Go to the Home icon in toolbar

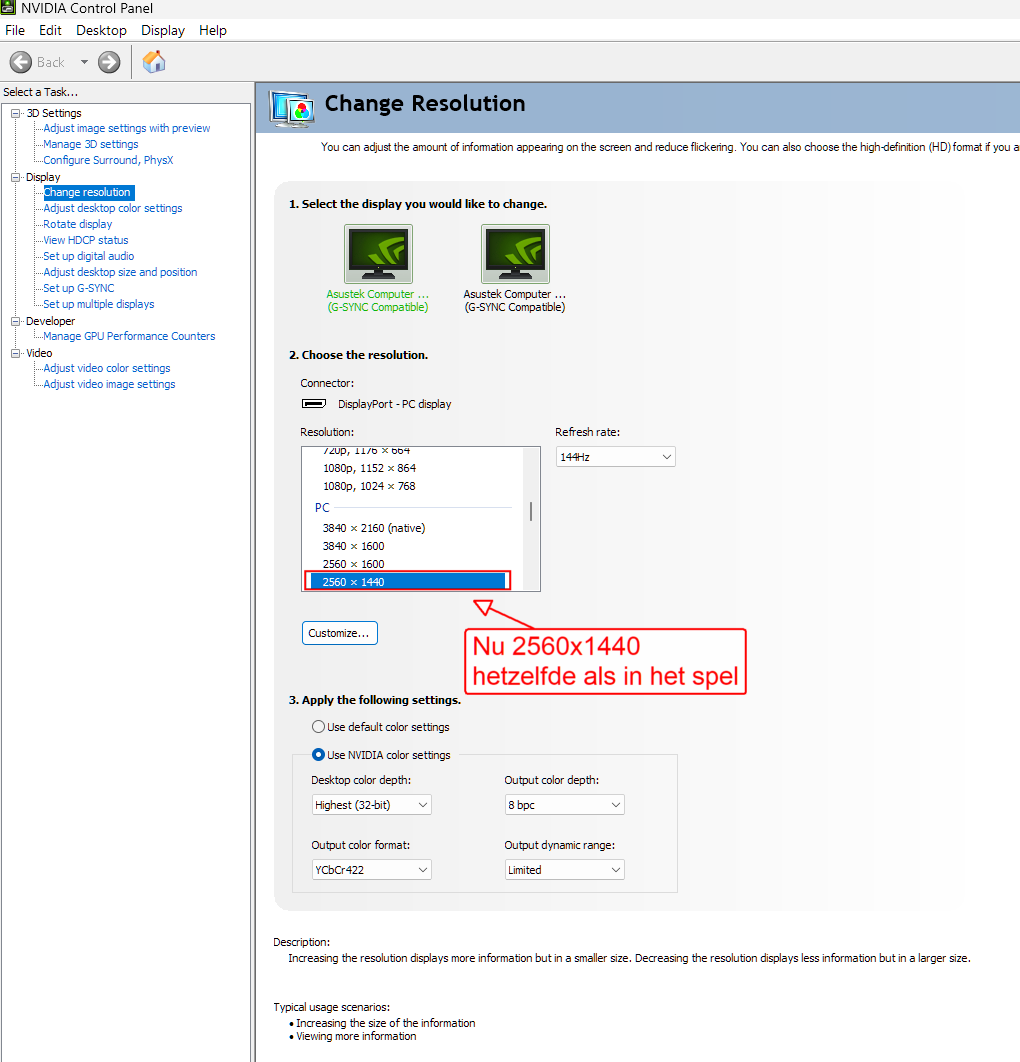[154, 62]
